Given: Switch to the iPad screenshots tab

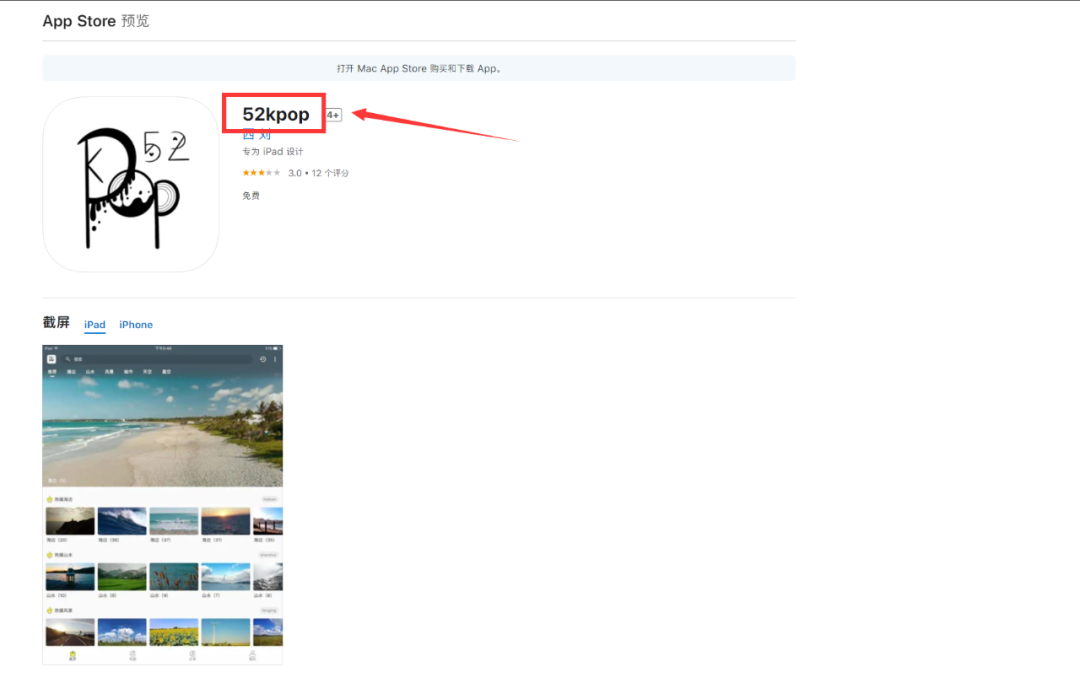Looking at the screenshot, I should [x=95, y=324].
